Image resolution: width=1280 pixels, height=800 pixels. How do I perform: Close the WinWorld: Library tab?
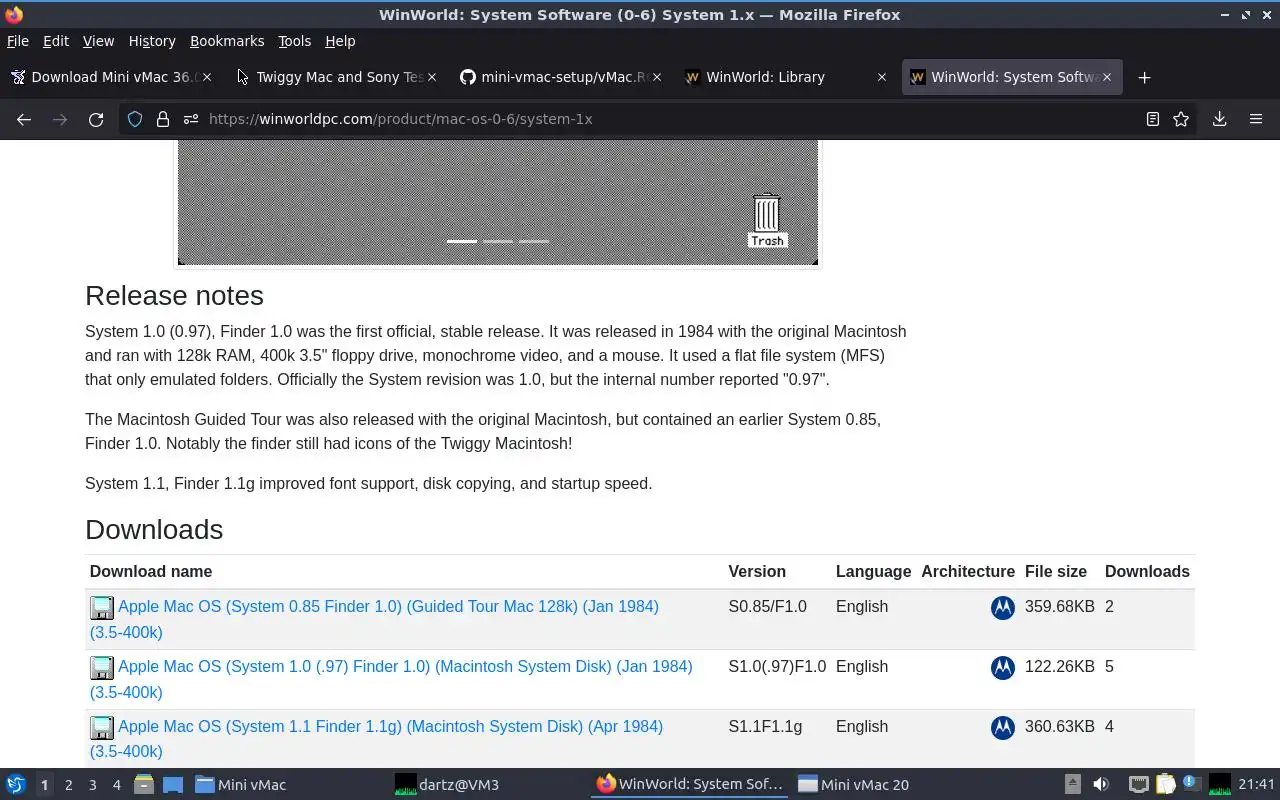tap(882, 77)
